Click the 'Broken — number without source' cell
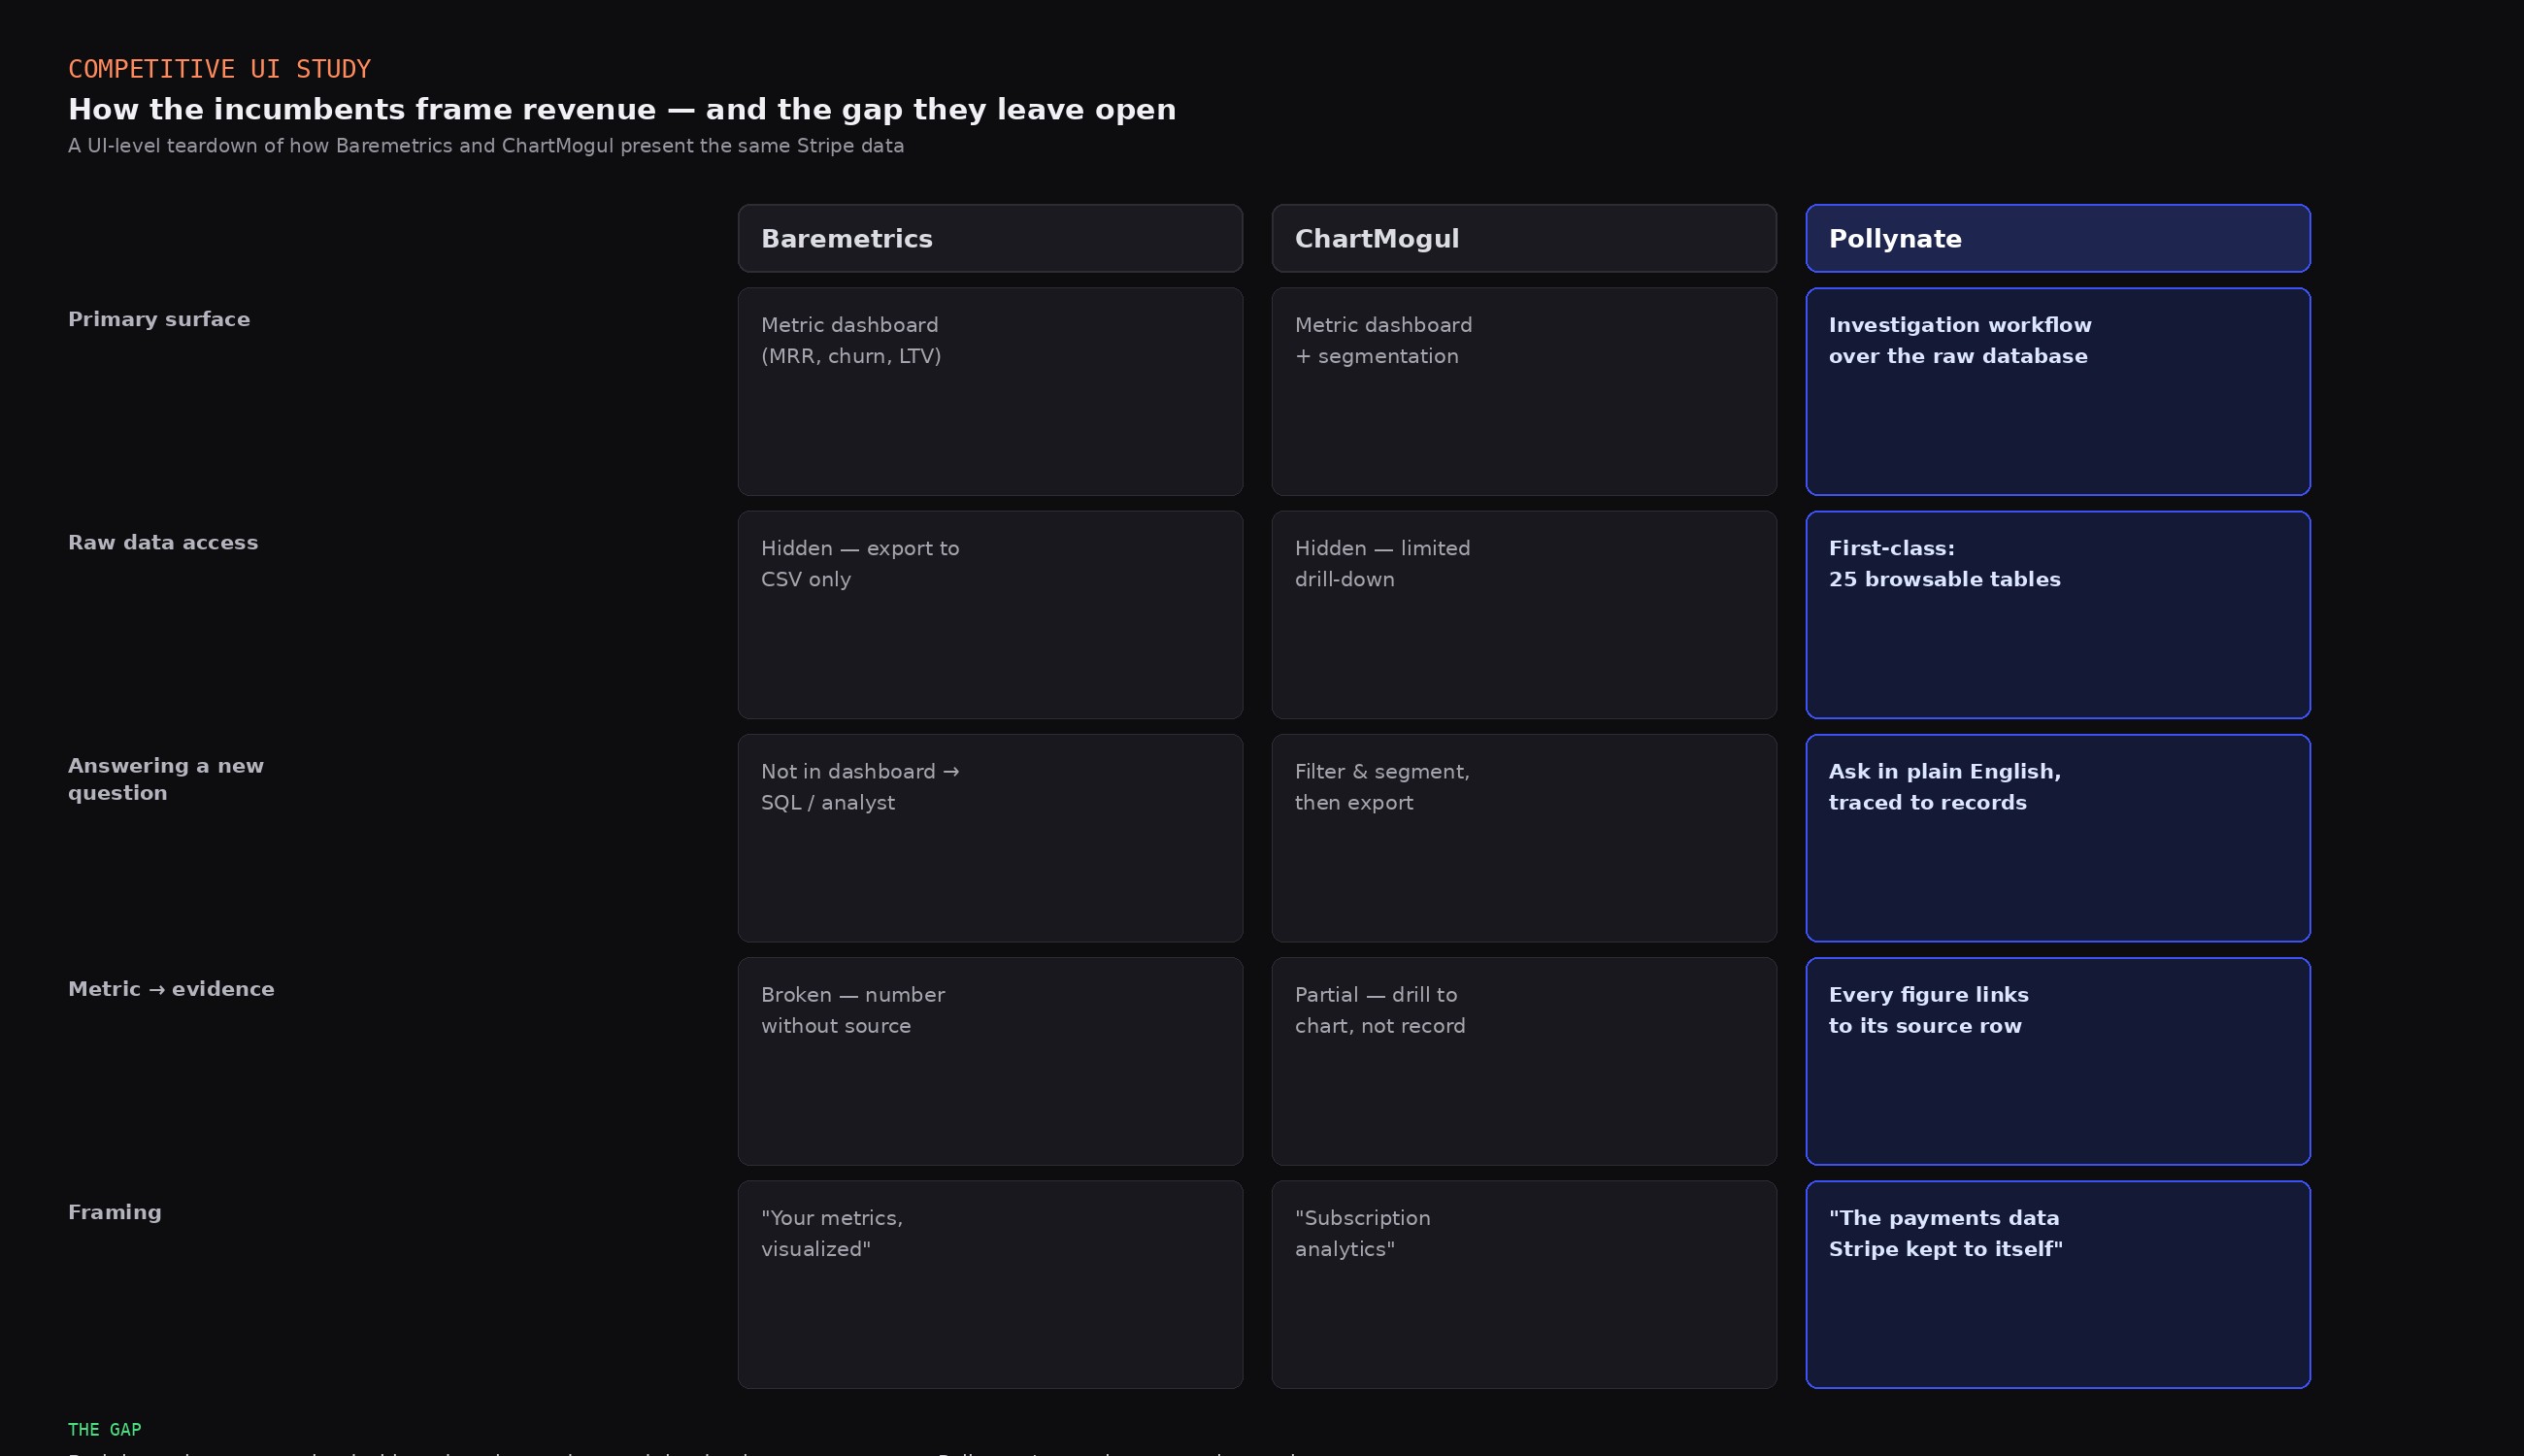 pos(990,1061)
